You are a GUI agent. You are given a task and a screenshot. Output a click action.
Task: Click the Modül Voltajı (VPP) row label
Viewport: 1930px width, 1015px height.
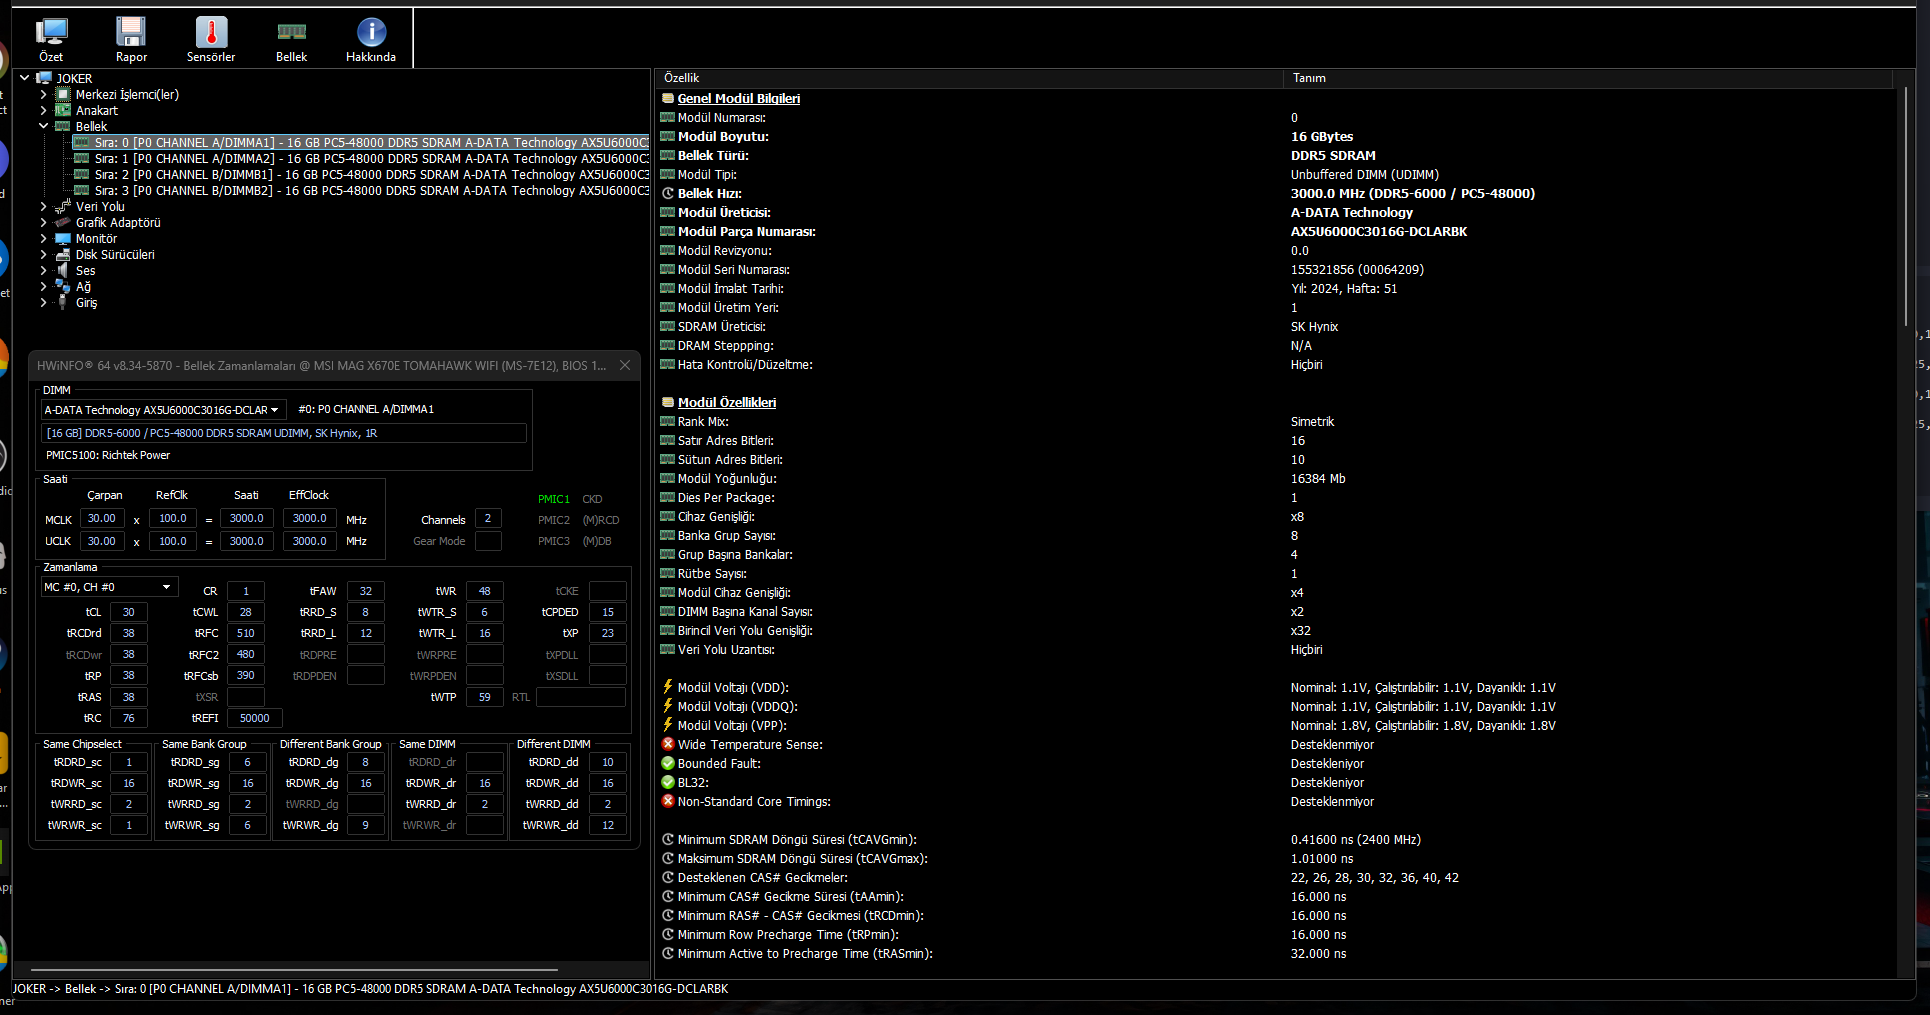pyautogui.click(x=733, y=725)
